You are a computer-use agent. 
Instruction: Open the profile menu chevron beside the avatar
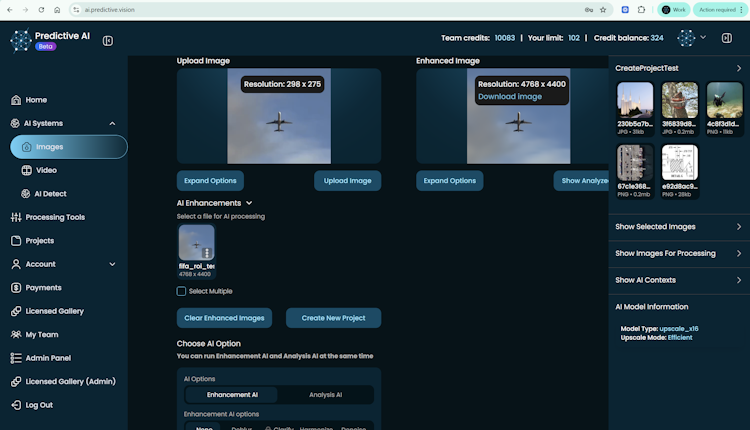[703, 37]
